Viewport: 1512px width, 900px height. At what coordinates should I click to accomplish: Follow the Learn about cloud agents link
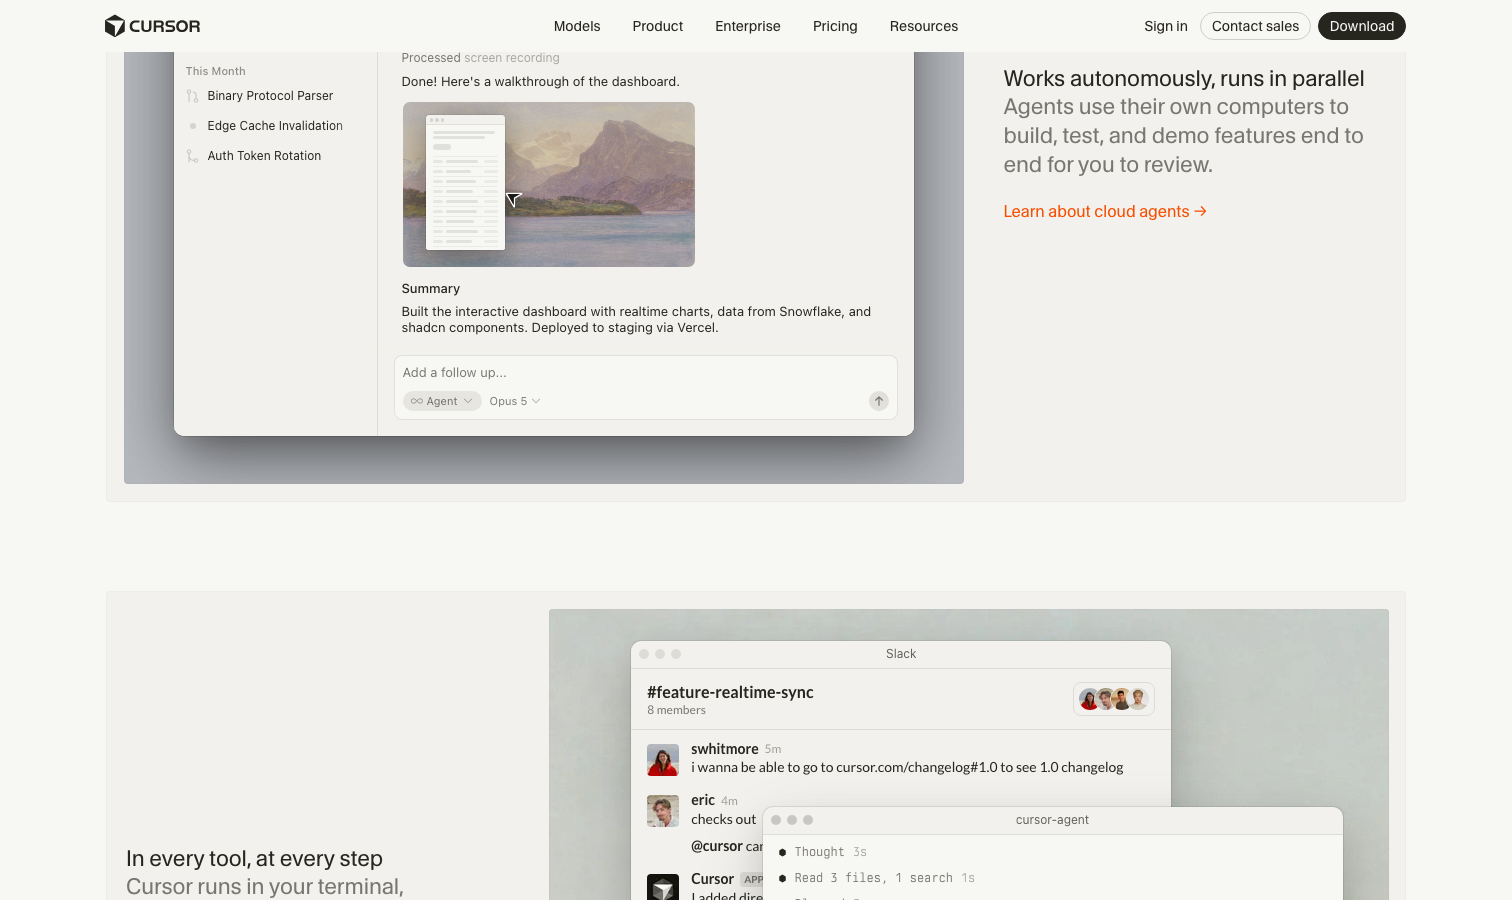(x=1105, y=212)
